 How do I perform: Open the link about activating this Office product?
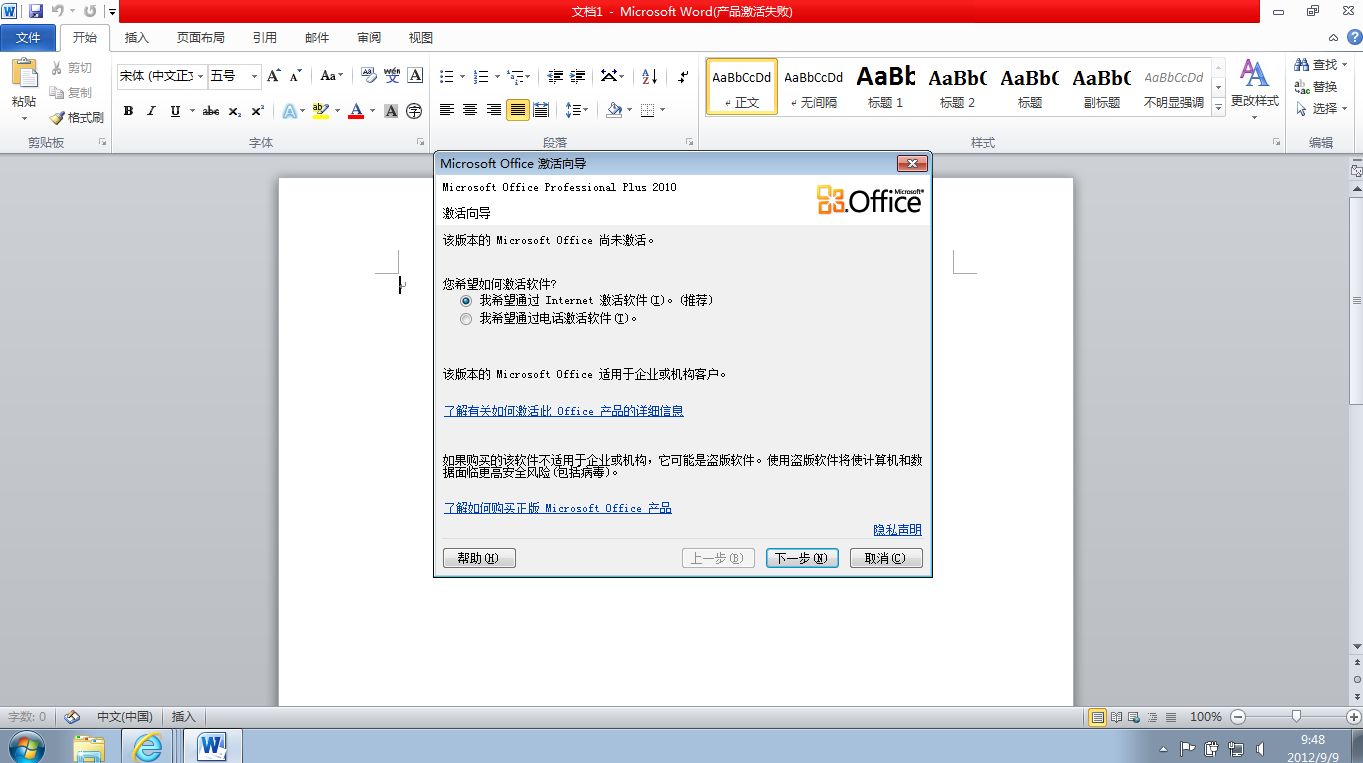click(x=564, y=411)
